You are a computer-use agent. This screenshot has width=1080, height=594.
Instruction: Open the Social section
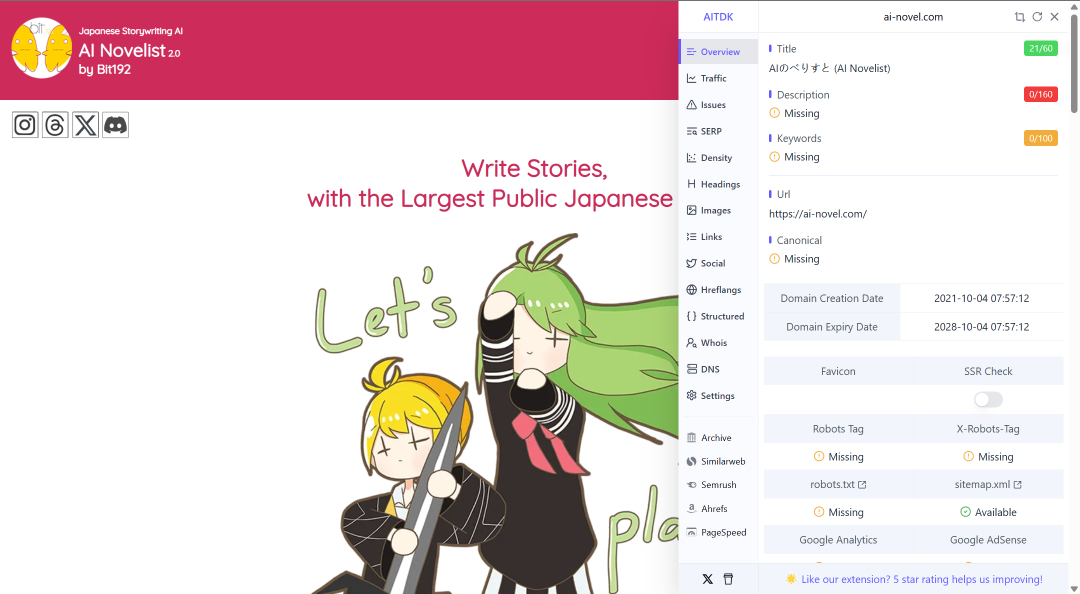click(718, 263)
